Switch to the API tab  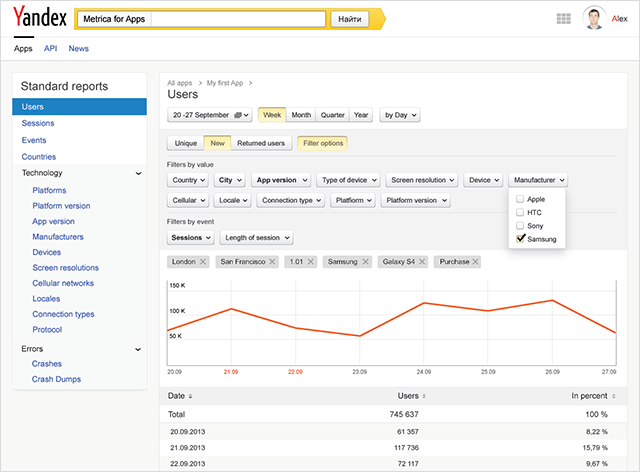pyautogui.click(x=50, y=48)
